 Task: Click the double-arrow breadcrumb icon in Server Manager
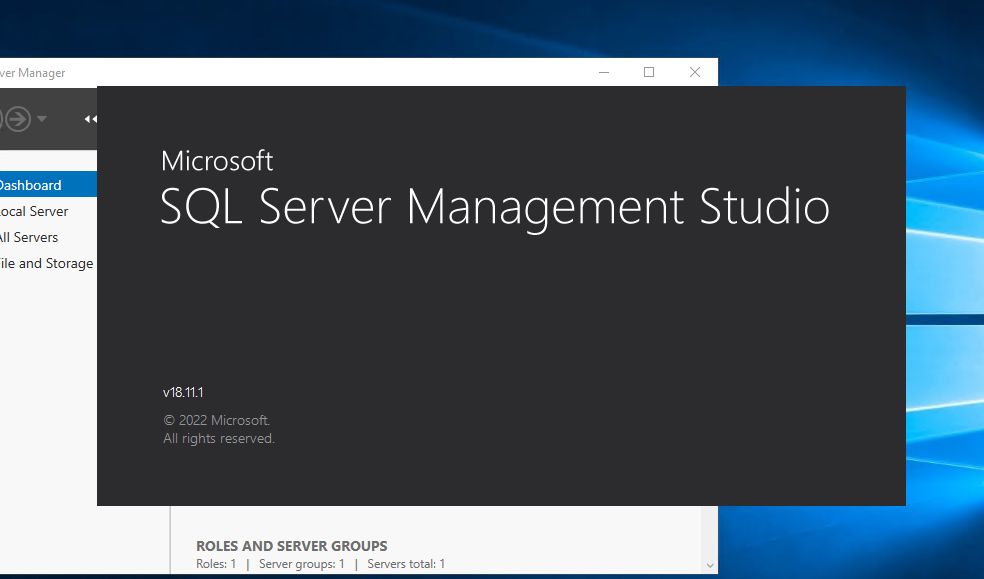tap(91, 119)
